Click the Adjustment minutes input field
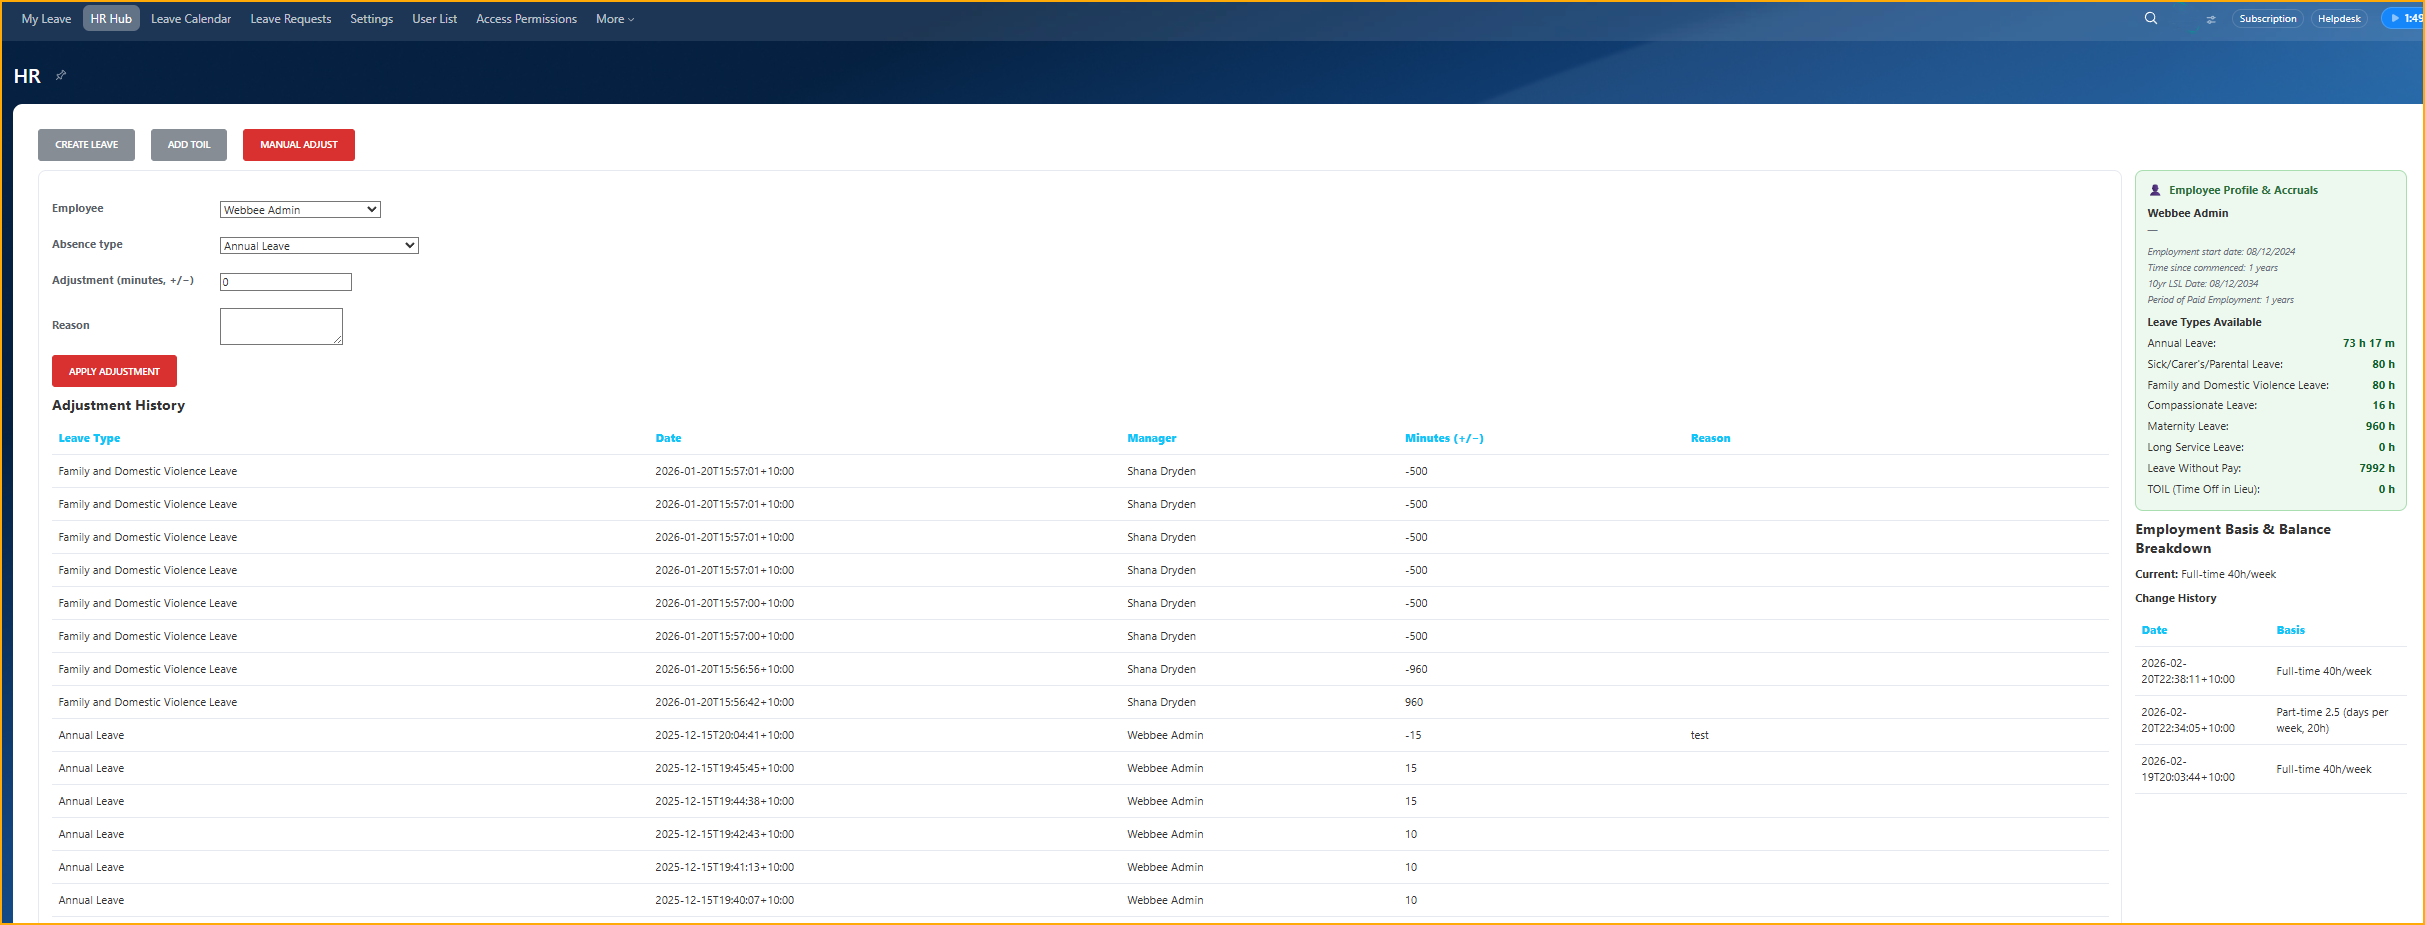This screenshot has width=2425, height=925. (286, 282)
